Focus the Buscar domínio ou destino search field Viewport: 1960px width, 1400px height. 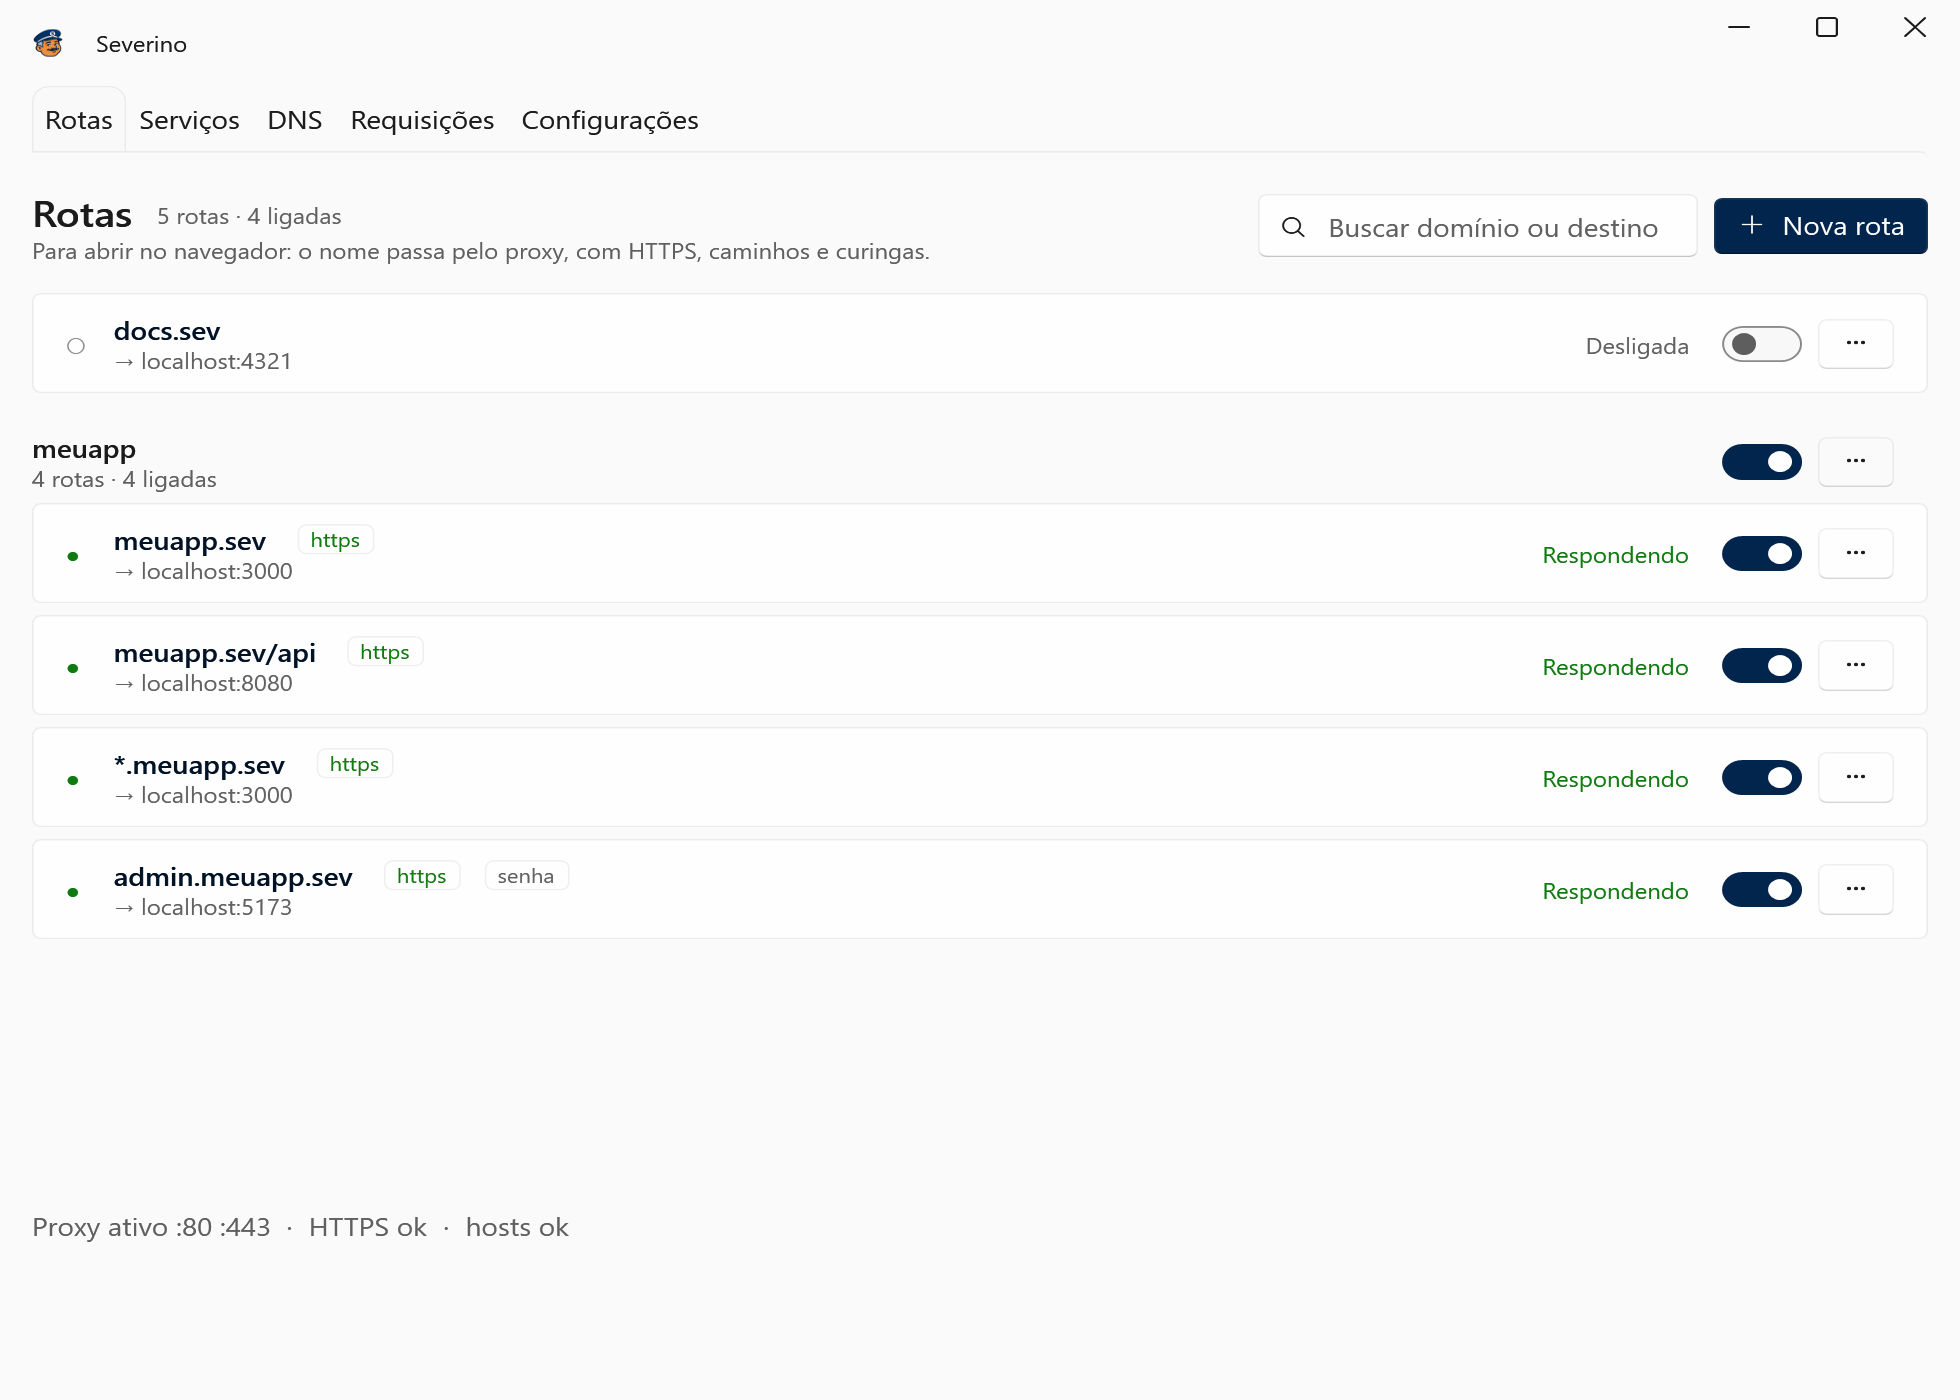(1477, 226)
